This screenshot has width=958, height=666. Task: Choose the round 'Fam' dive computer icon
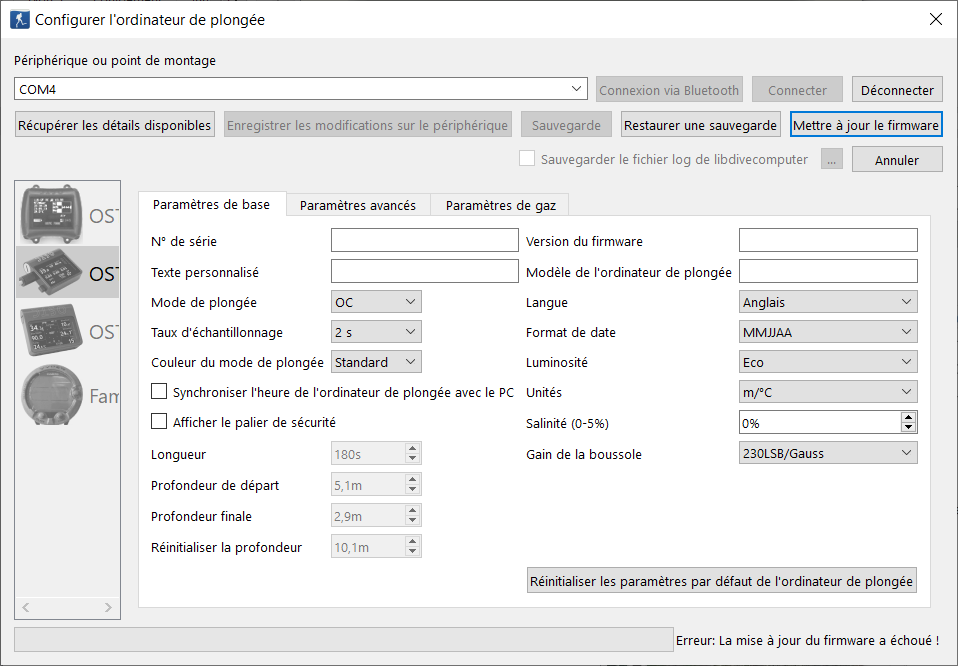click(x=67, y=395)
